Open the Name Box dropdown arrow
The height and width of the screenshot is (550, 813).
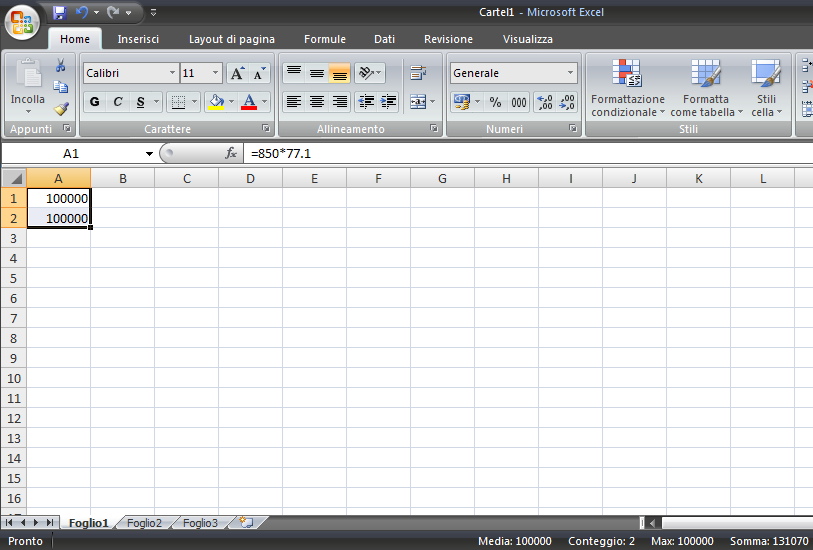coord(149,153)
